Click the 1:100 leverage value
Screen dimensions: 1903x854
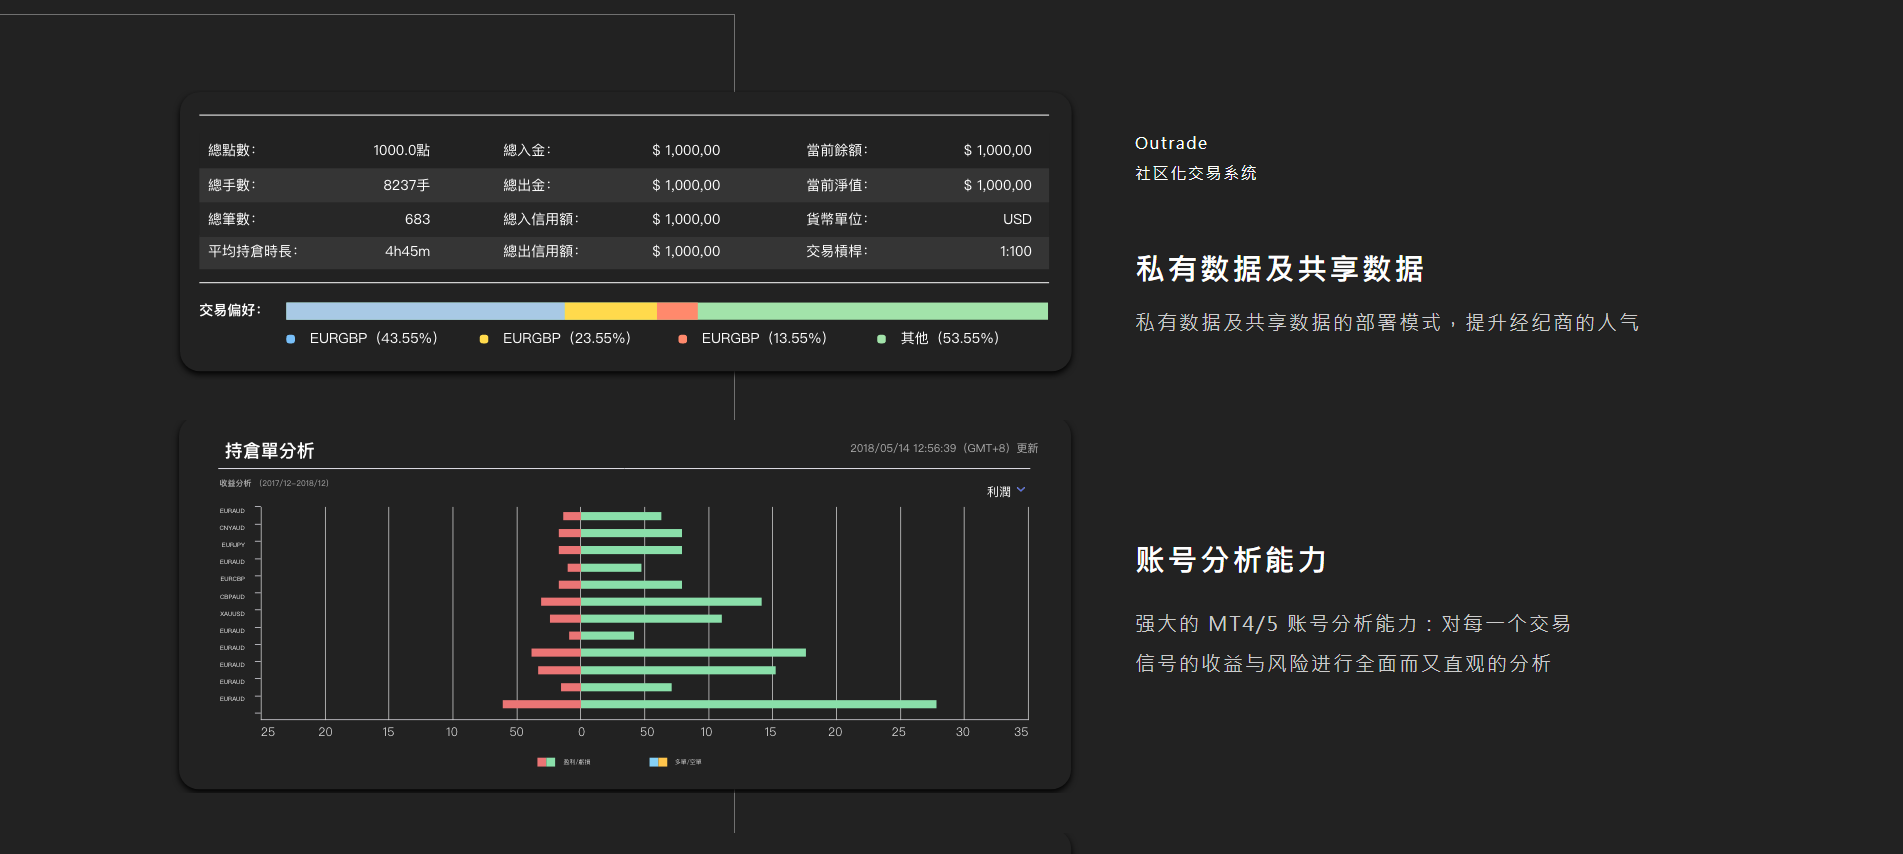pos(1016,251)
